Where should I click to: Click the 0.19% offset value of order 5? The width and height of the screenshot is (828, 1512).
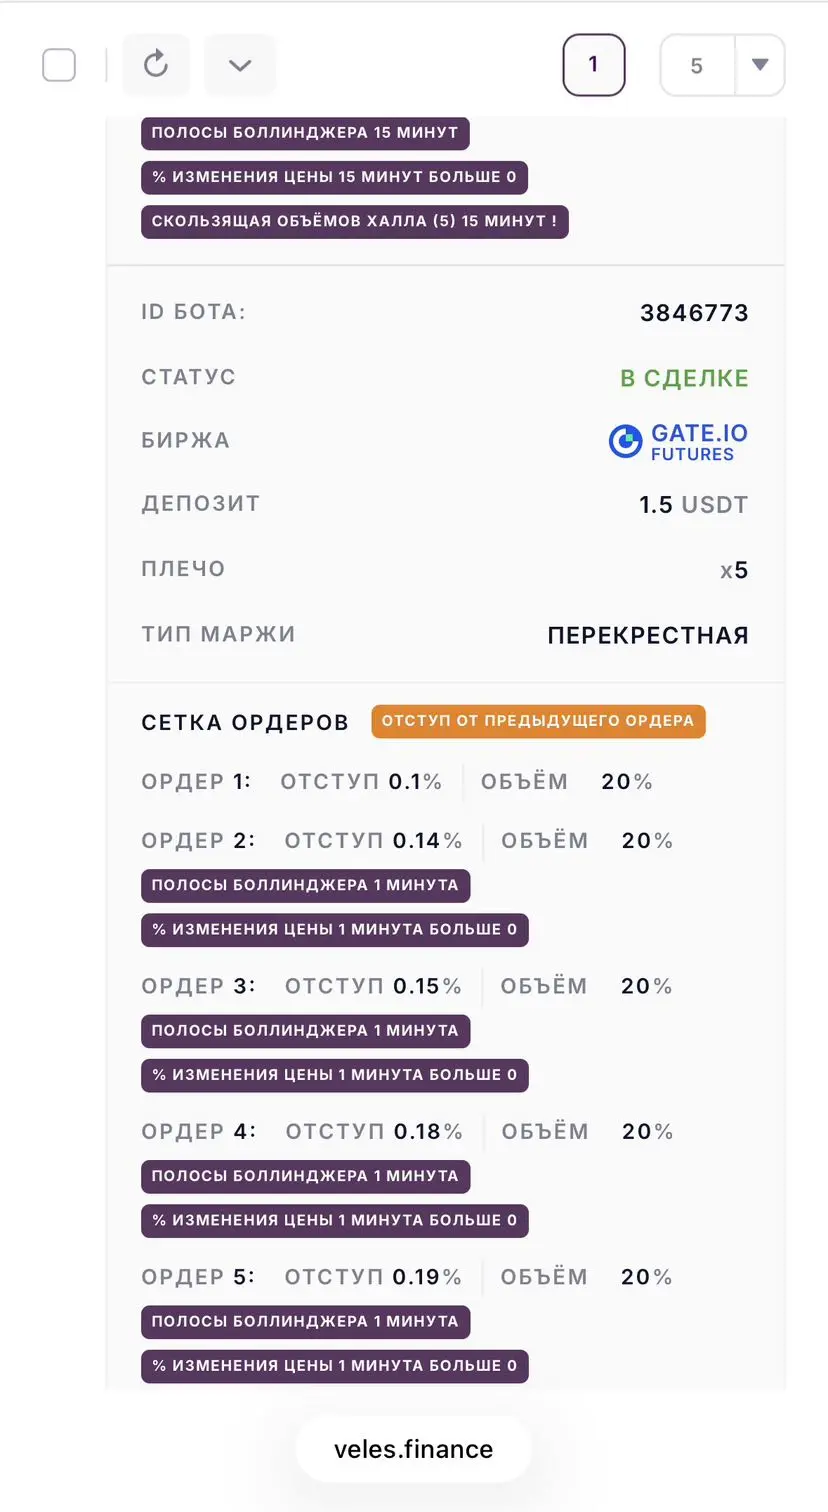pos(426,1276)
